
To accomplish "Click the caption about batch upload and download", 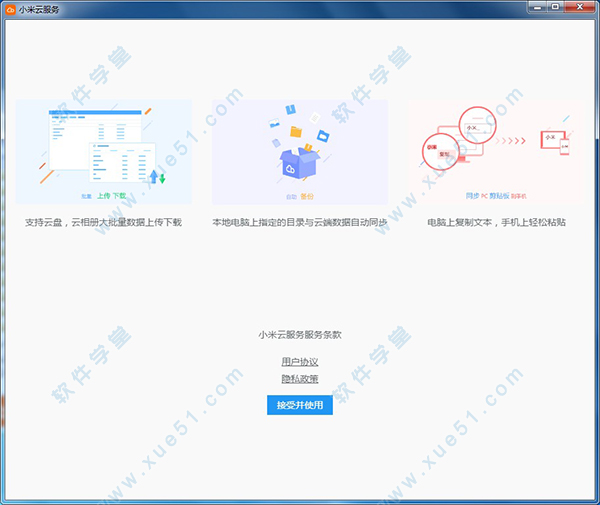I will pos(104,222).
